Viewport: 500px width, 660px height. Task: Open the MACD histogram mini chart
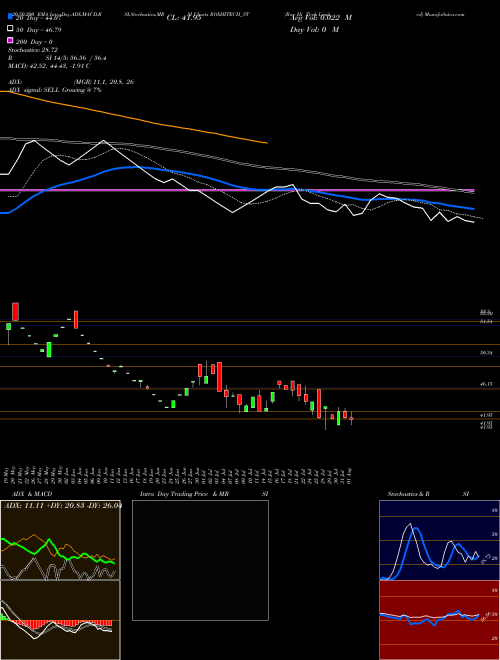pyautogui.click(x=60, y=620)
